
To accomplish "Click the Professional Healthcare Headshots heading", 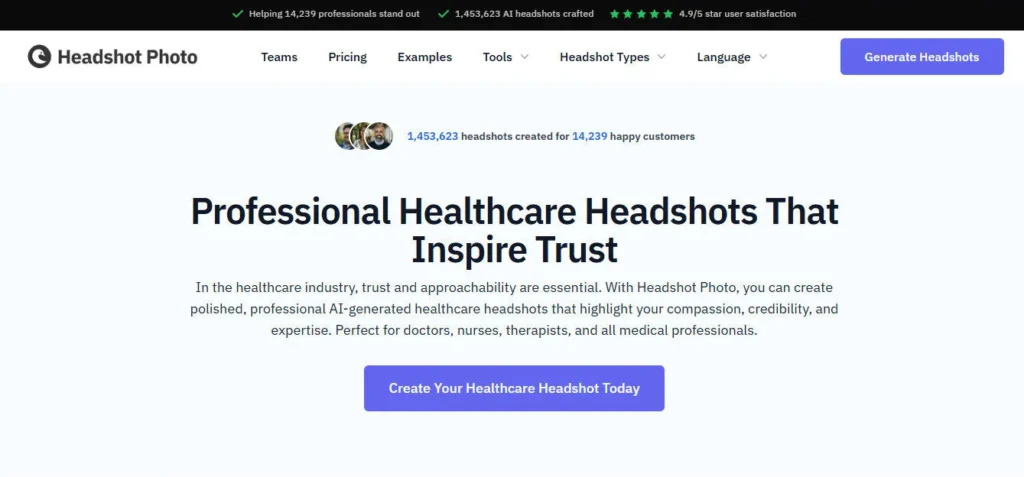I will tap(514, 231).
